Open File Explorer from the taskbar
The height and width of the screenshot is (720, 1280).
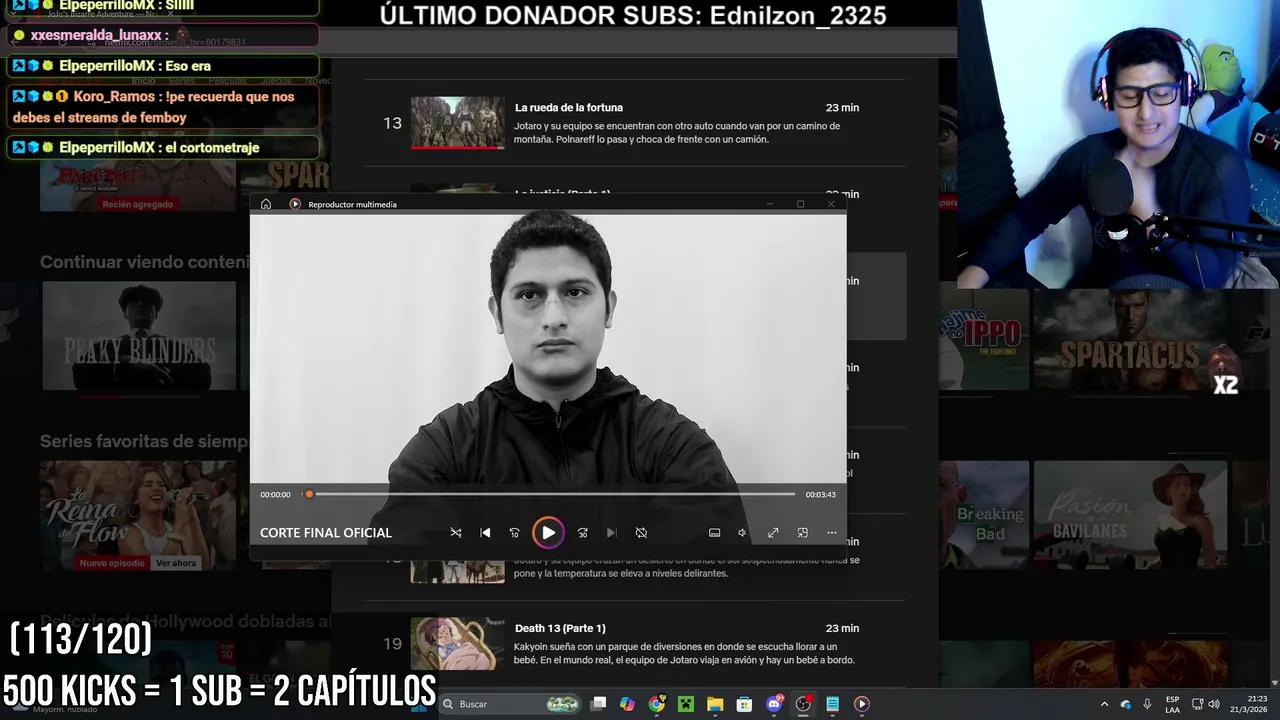[x=715, y=704]
